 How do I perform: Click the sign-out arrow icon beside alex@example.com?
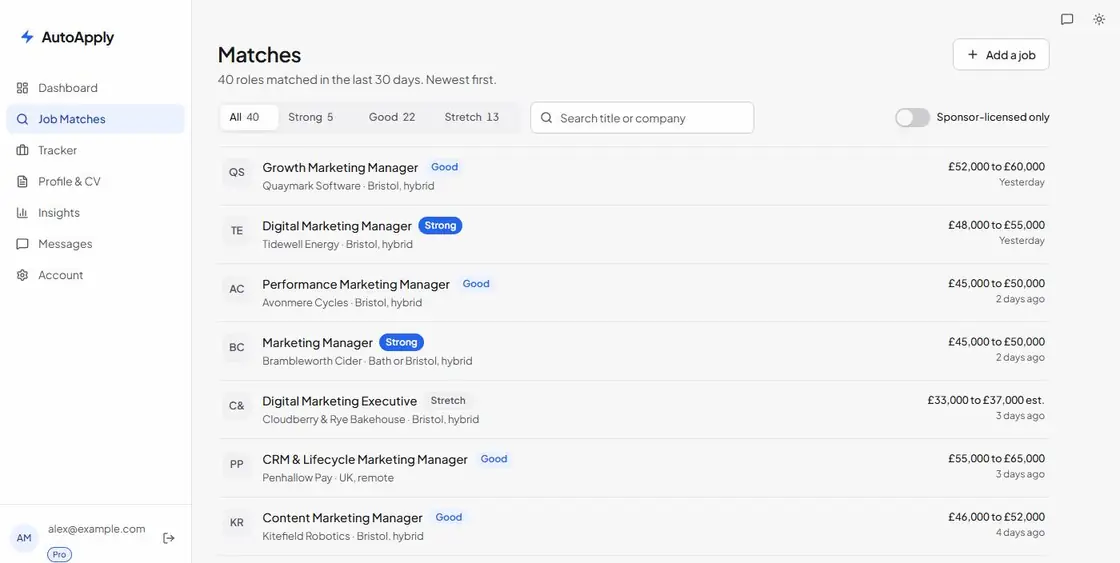pos(169,538)
